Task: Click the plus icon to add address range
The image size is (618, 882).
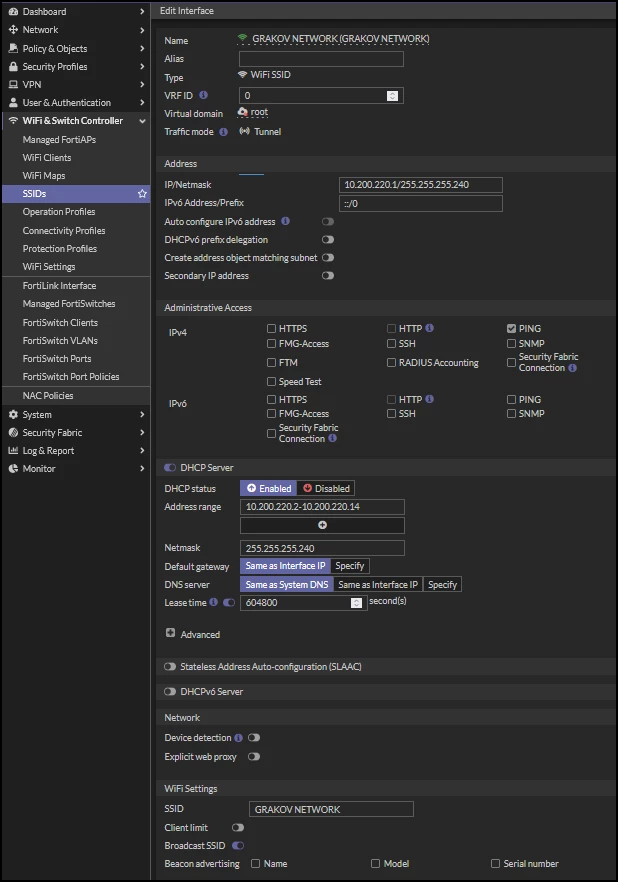Action: (x=322, y=525)
